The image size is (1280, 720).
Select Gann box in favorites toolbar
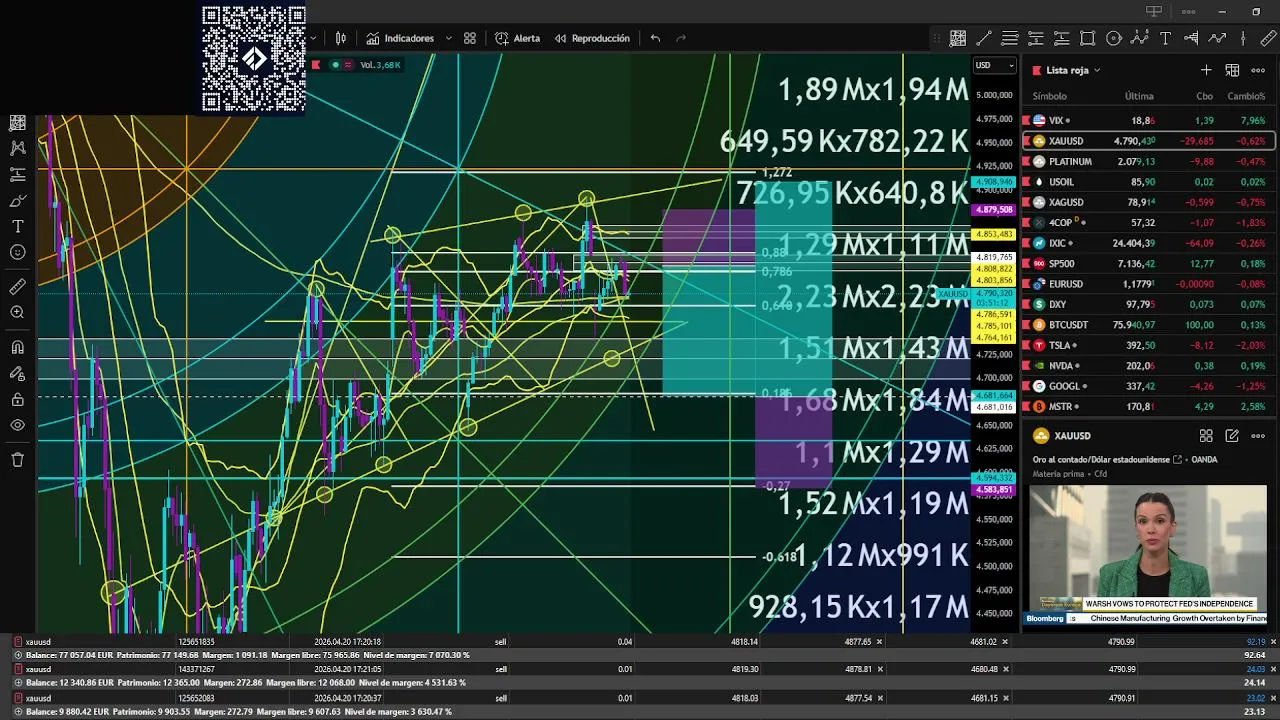(x=958, y=38)
